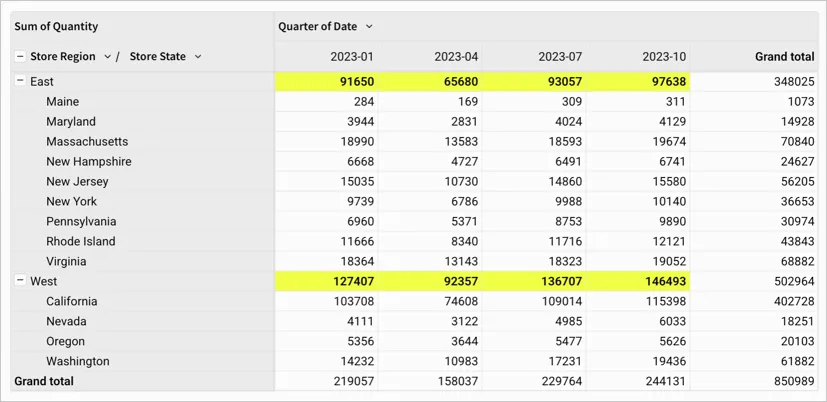This screenshot has width=827, height=402.
Task: Select the West row label
Action: (43, 281)
